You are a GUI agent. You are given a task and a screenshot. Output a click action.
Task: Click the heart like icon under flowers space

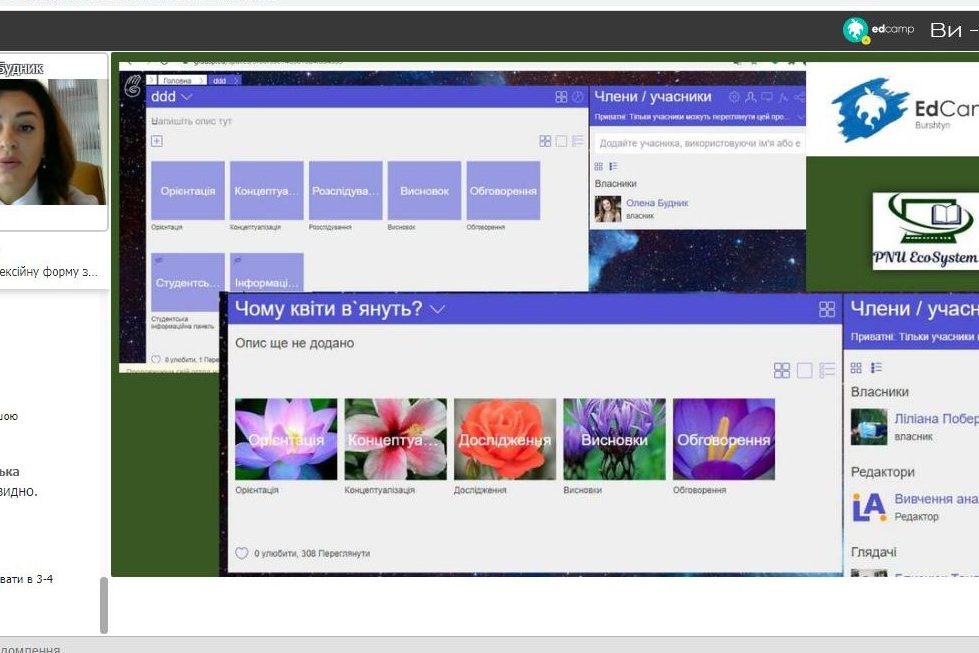(x=241, y=553)
